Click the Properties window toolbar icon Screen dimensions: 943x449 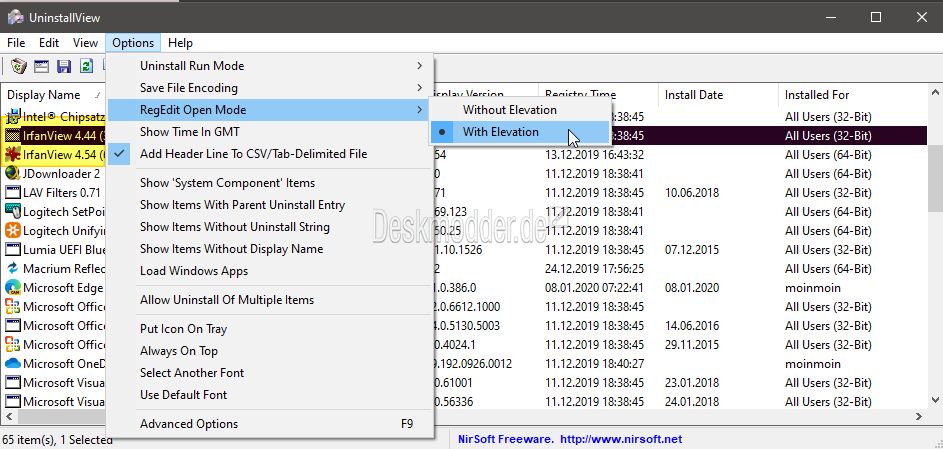pyautogui.click(x=41, y=66)
